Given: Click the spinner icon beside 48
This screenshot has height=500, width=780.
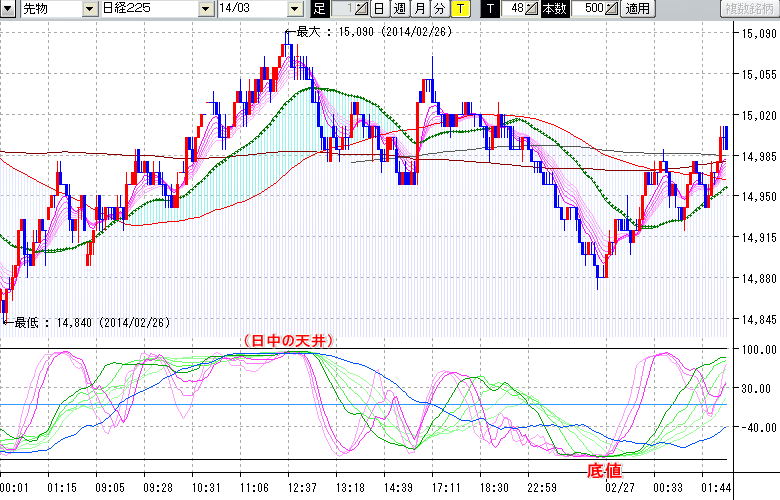Looking at the screenshot, I should [532, 9].
